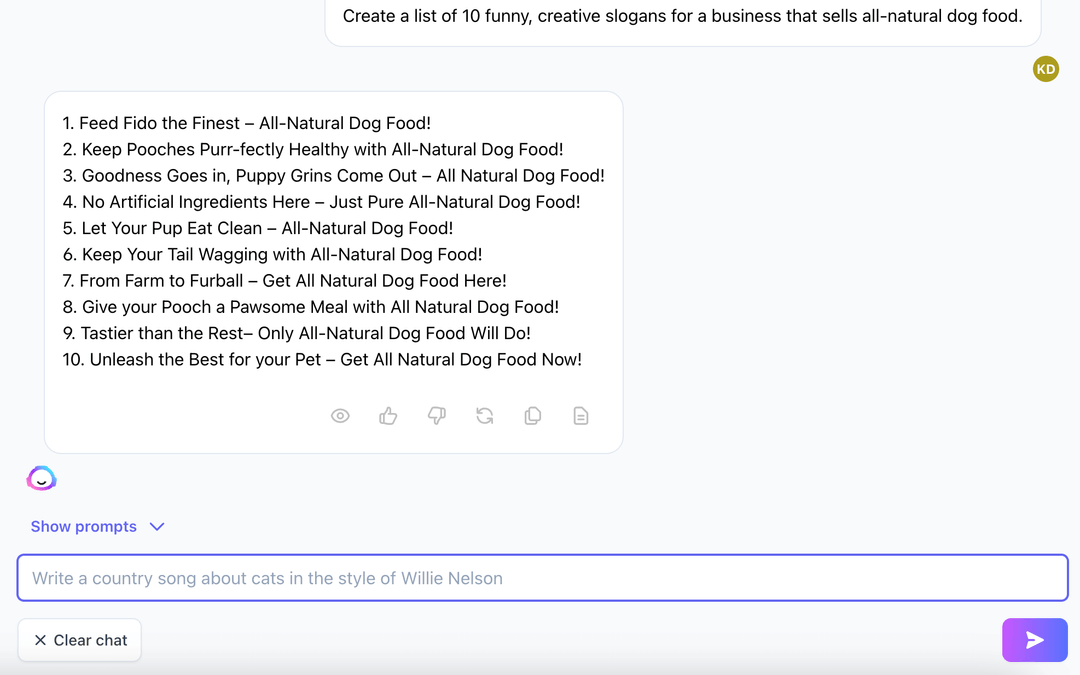Dislike the response with thumbs down
Image resolution: width=1080 pixels, height=675 pixels.
436,415
